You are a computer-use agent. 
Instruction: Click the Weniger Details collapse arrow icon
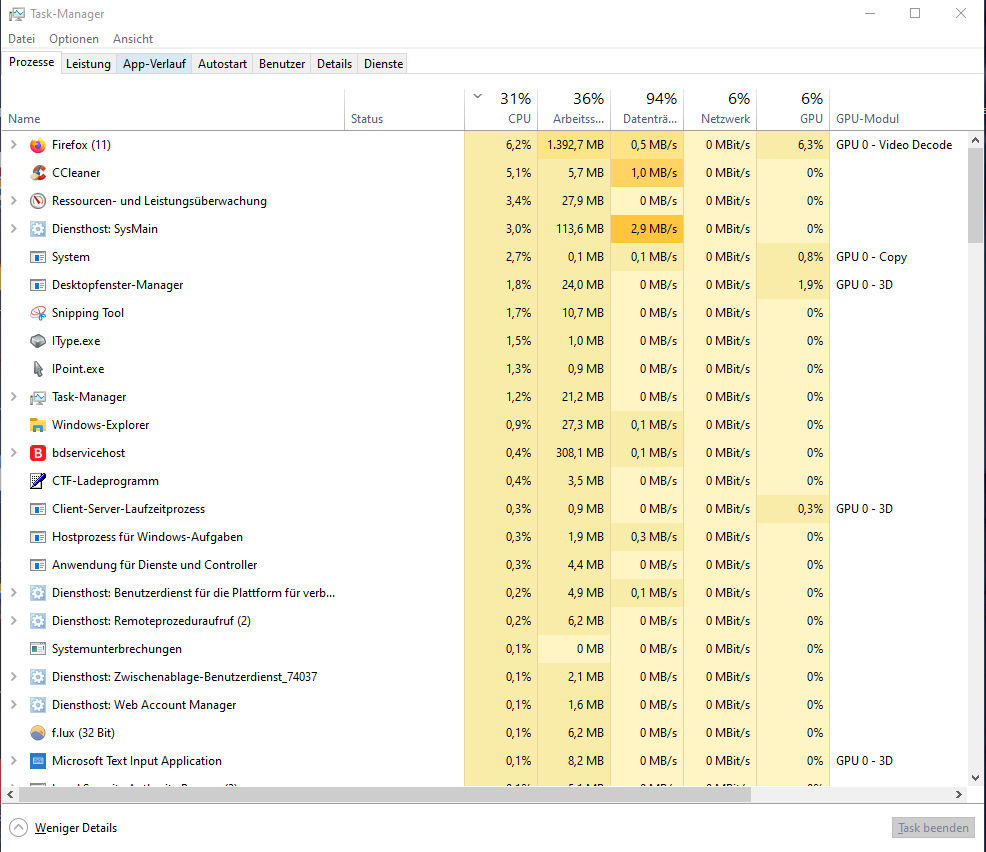coord(19,827)
